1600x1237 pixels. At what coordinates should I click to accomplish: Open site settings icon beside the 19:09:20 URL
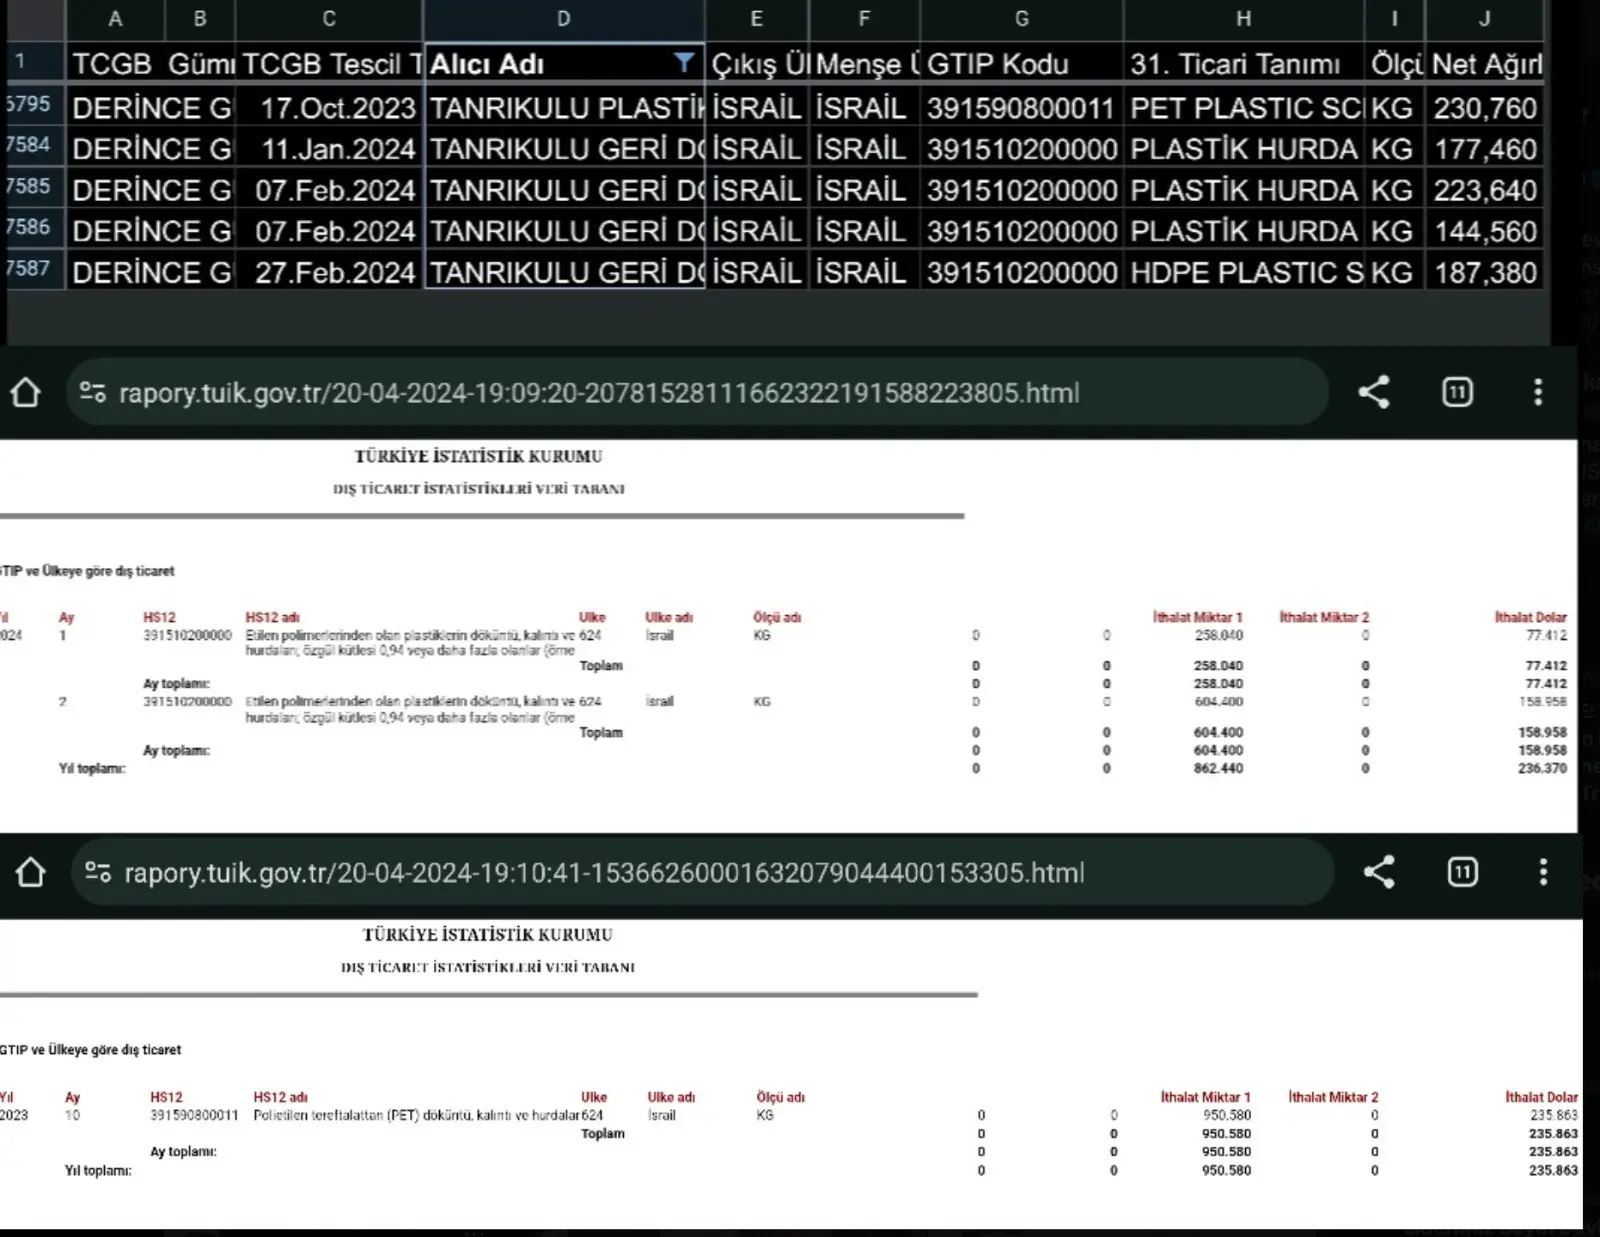(x=93, y=392)
